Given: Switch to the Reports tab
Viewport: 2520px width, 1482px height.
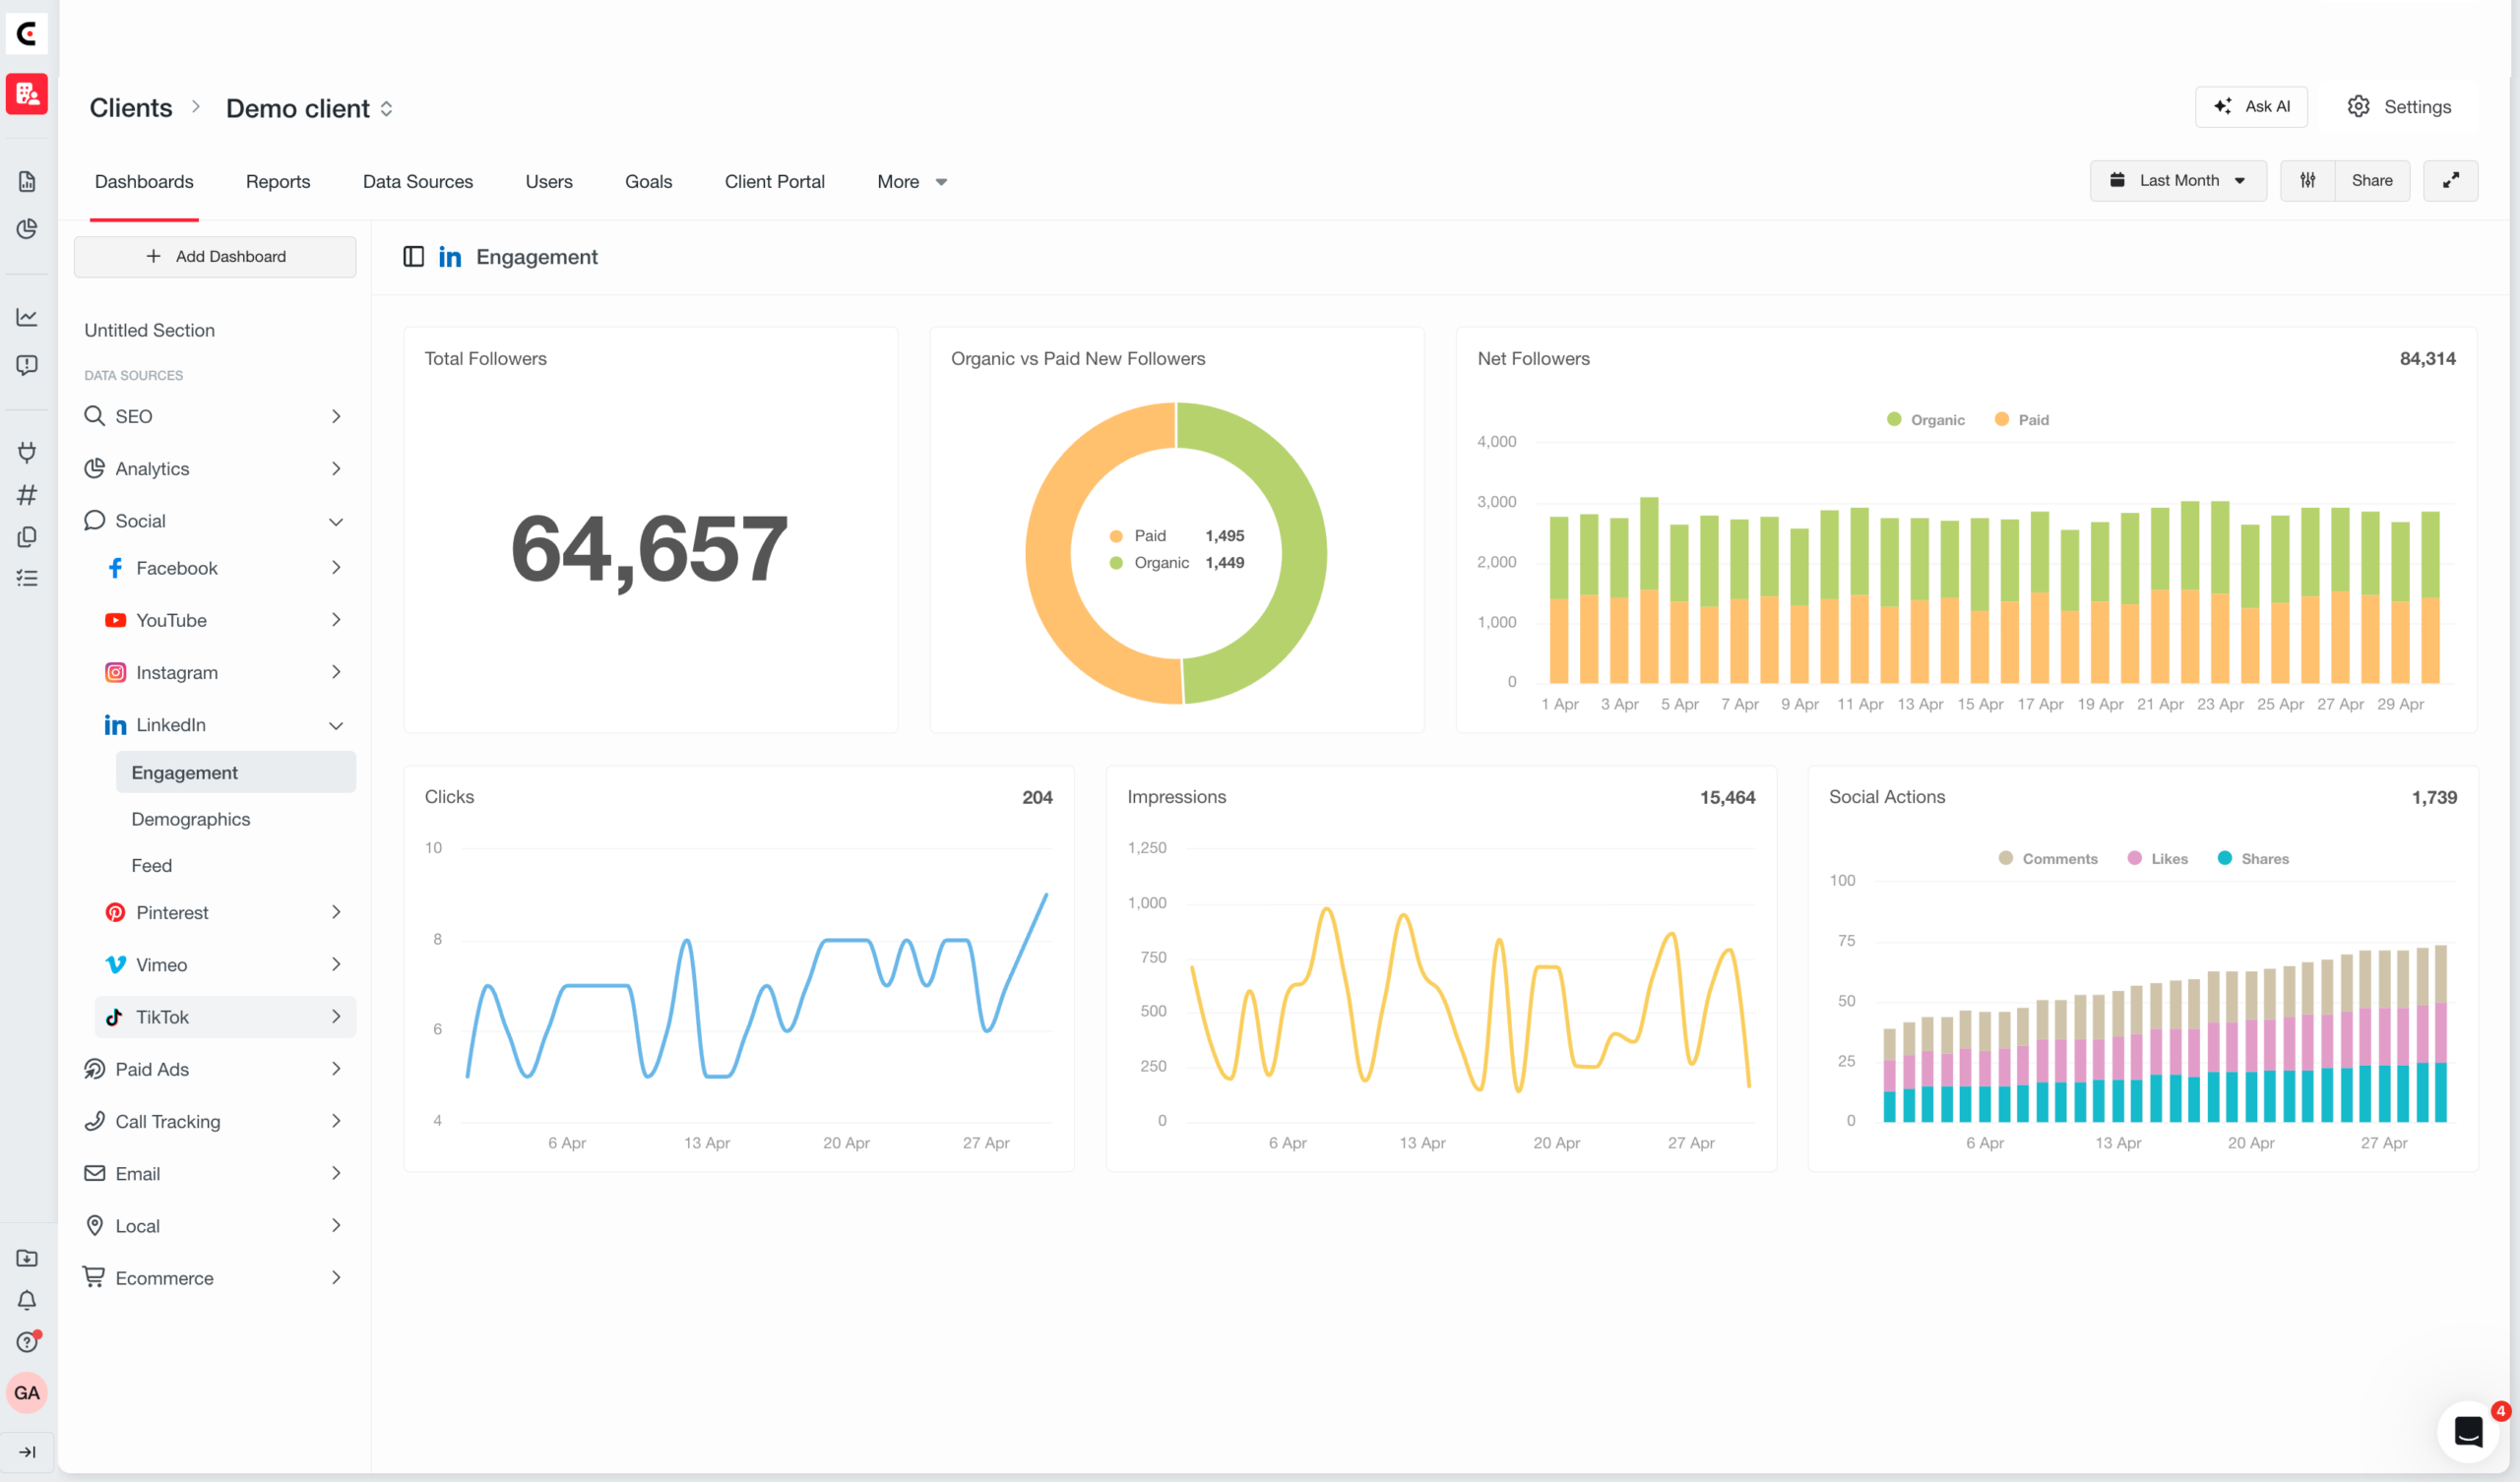Looking at the screenshot, I should coord(278,181).
